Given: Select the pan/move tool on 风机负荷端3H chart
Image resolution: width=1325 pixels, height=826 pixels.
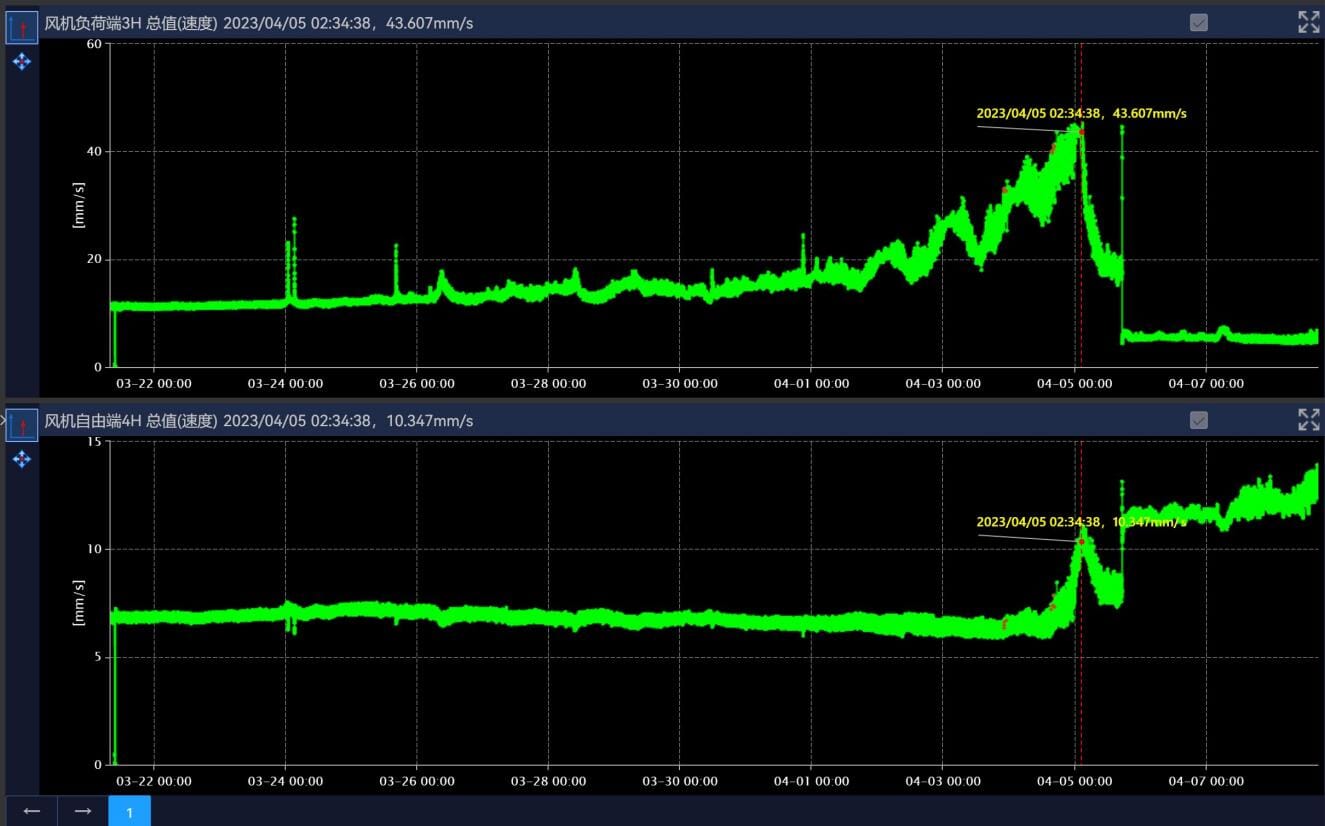Looking at the screenshot, I should coord(22,62).
